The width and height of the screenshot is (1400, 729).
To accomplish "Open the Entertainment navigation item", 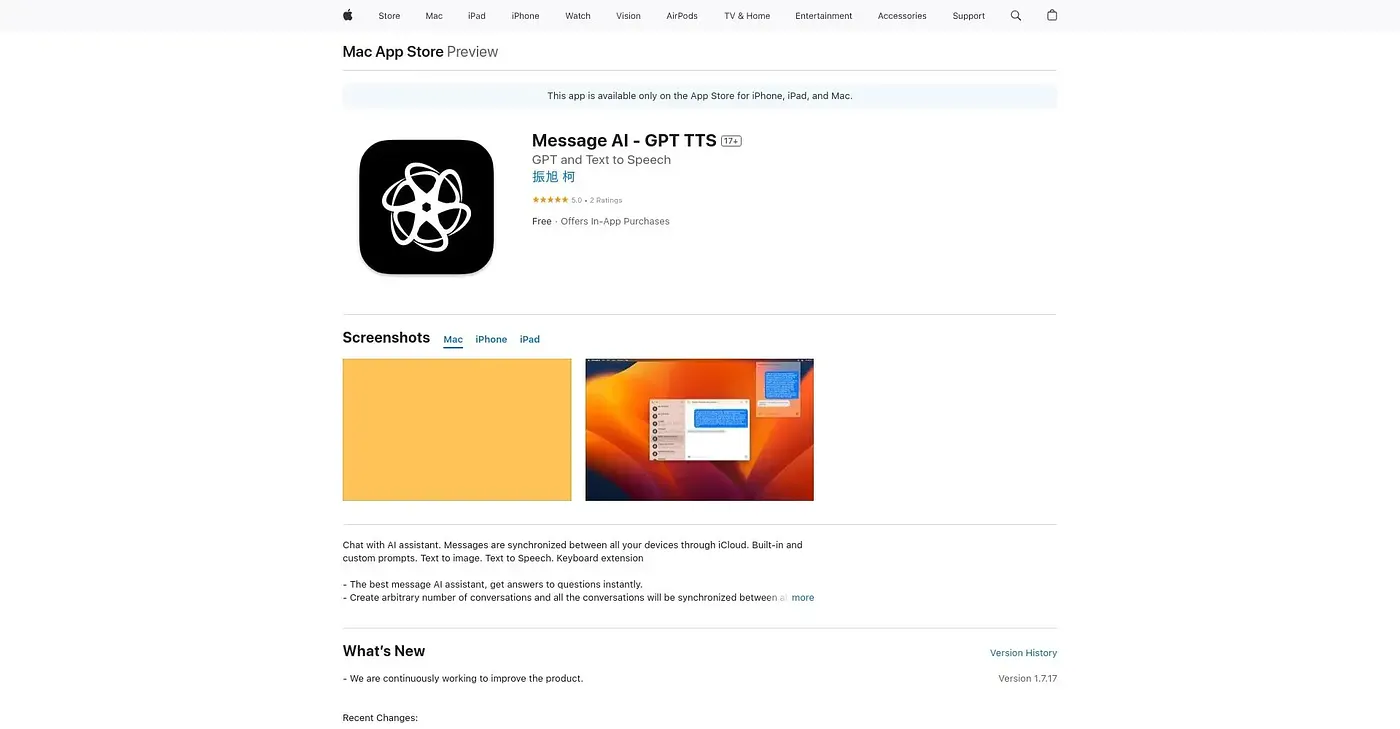I will tap(824, 16).
